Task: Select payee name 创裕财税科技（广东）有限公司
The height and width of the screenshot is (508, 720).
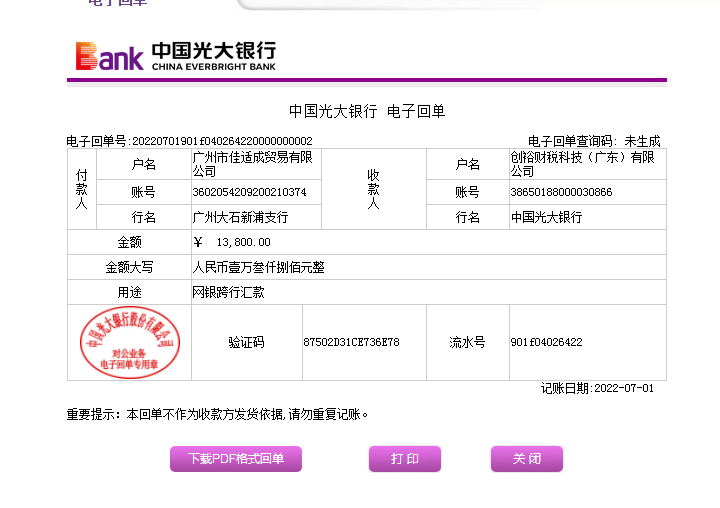Action: point(582,164)
